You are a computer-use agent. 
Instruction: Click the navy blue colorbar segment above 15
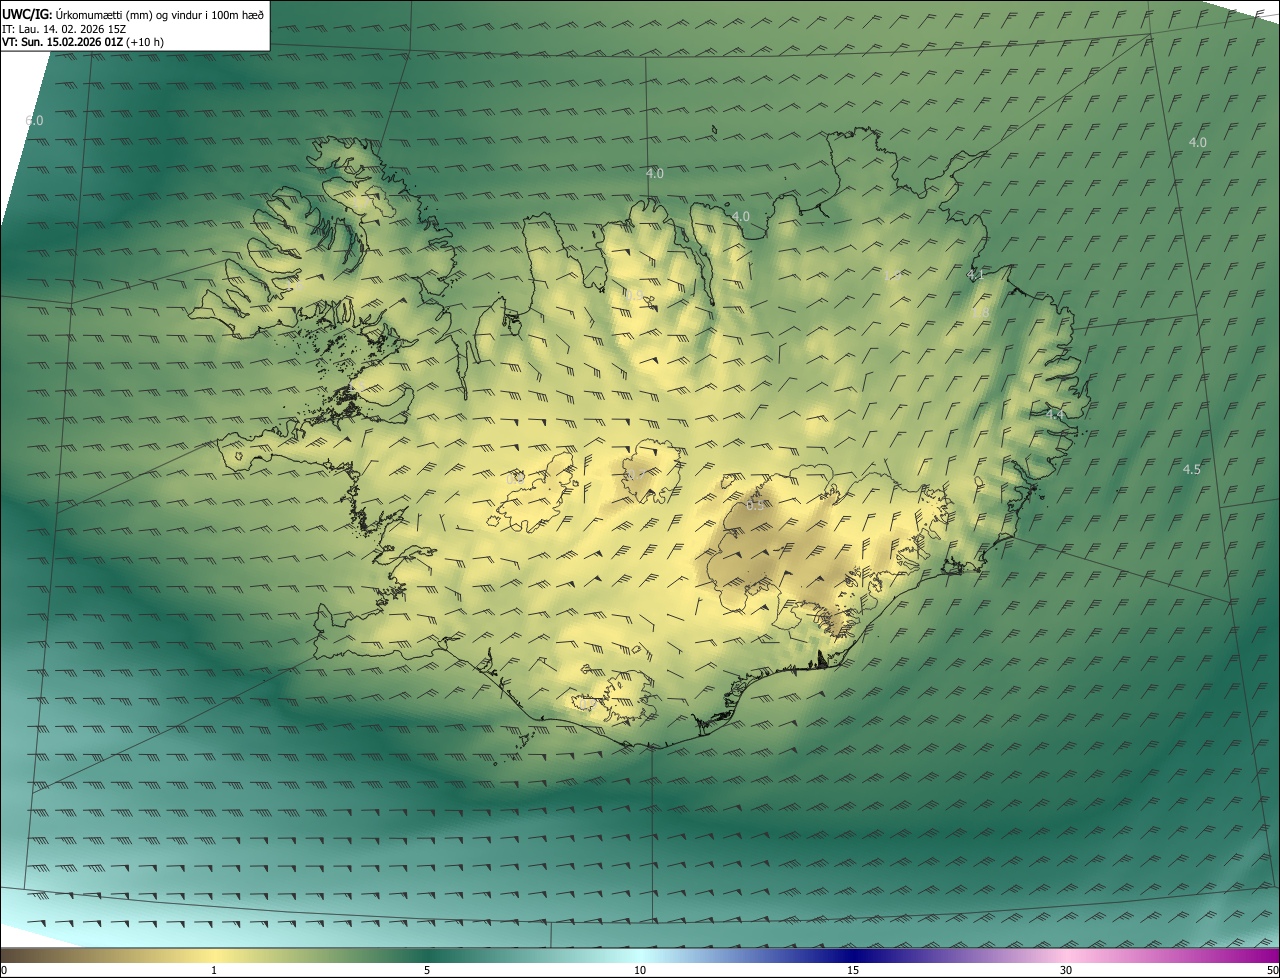point(853,955)
